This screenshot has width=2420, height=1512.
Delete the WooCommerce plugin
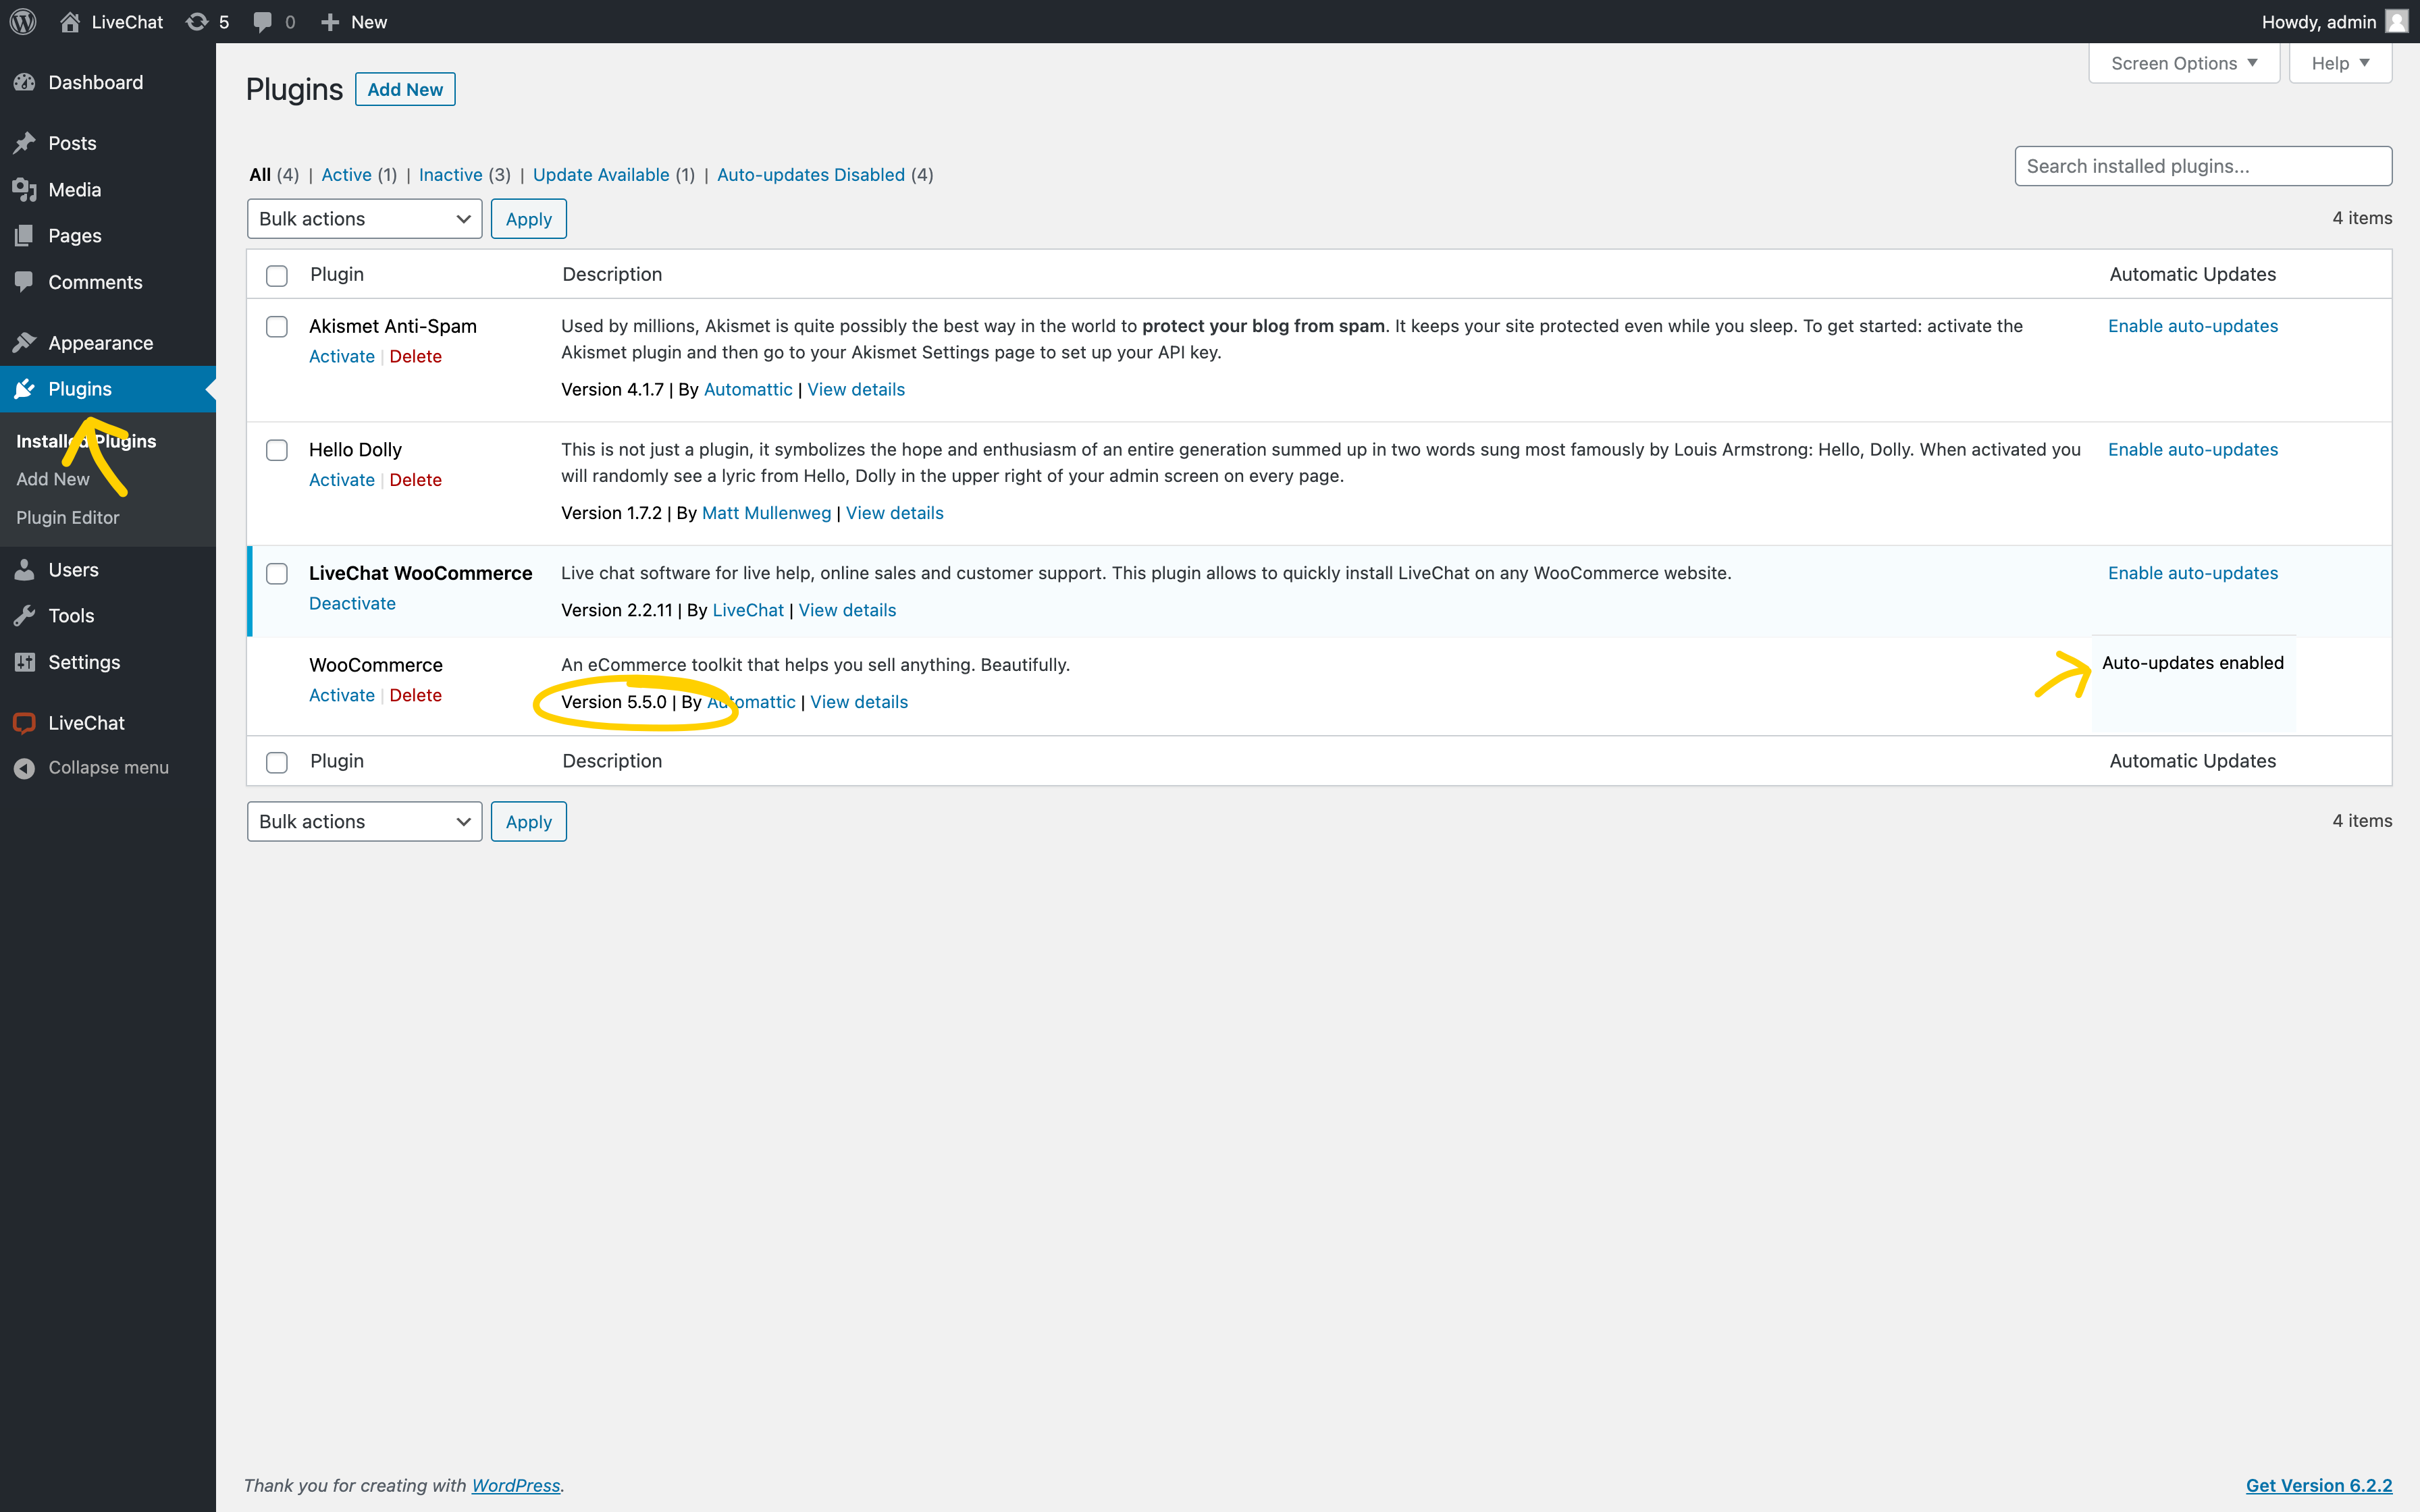click(416, 695)
